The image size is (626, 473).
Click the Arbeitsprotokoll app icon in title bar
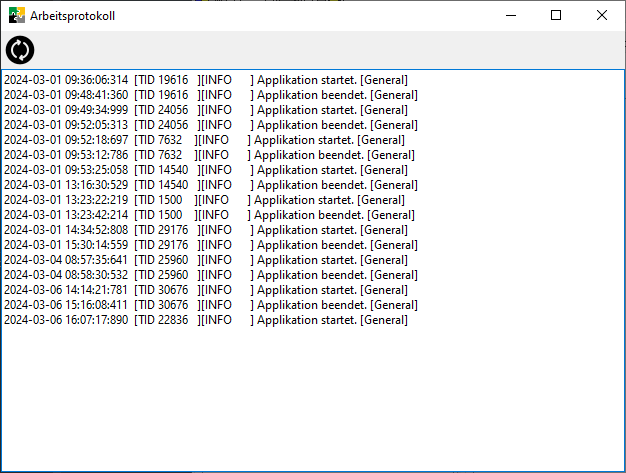[17, 15]
